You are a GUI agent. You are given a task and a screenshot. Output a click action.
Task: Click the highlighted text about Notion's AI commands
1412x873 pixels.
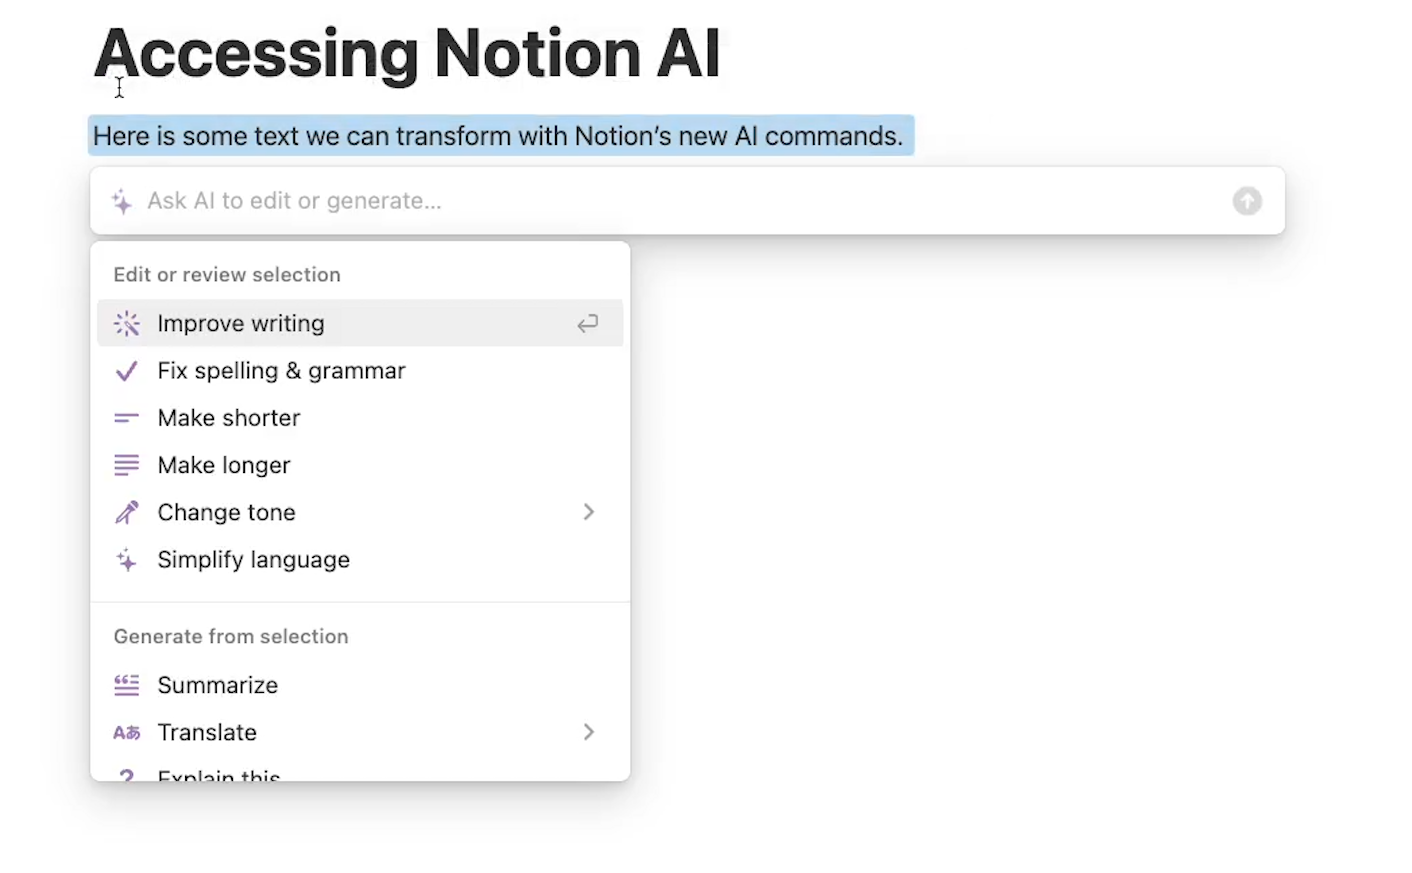498,136
